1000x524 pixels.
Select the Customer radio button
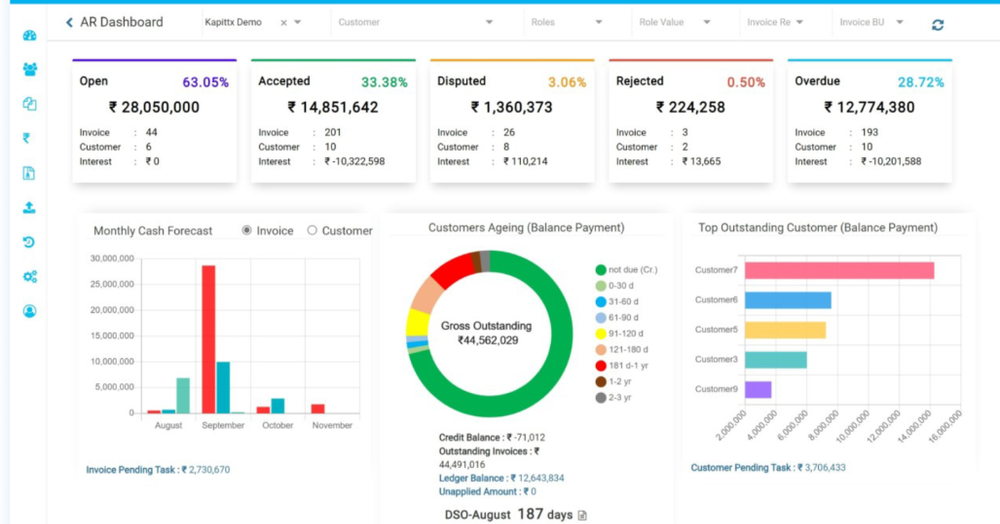(312, 230)
